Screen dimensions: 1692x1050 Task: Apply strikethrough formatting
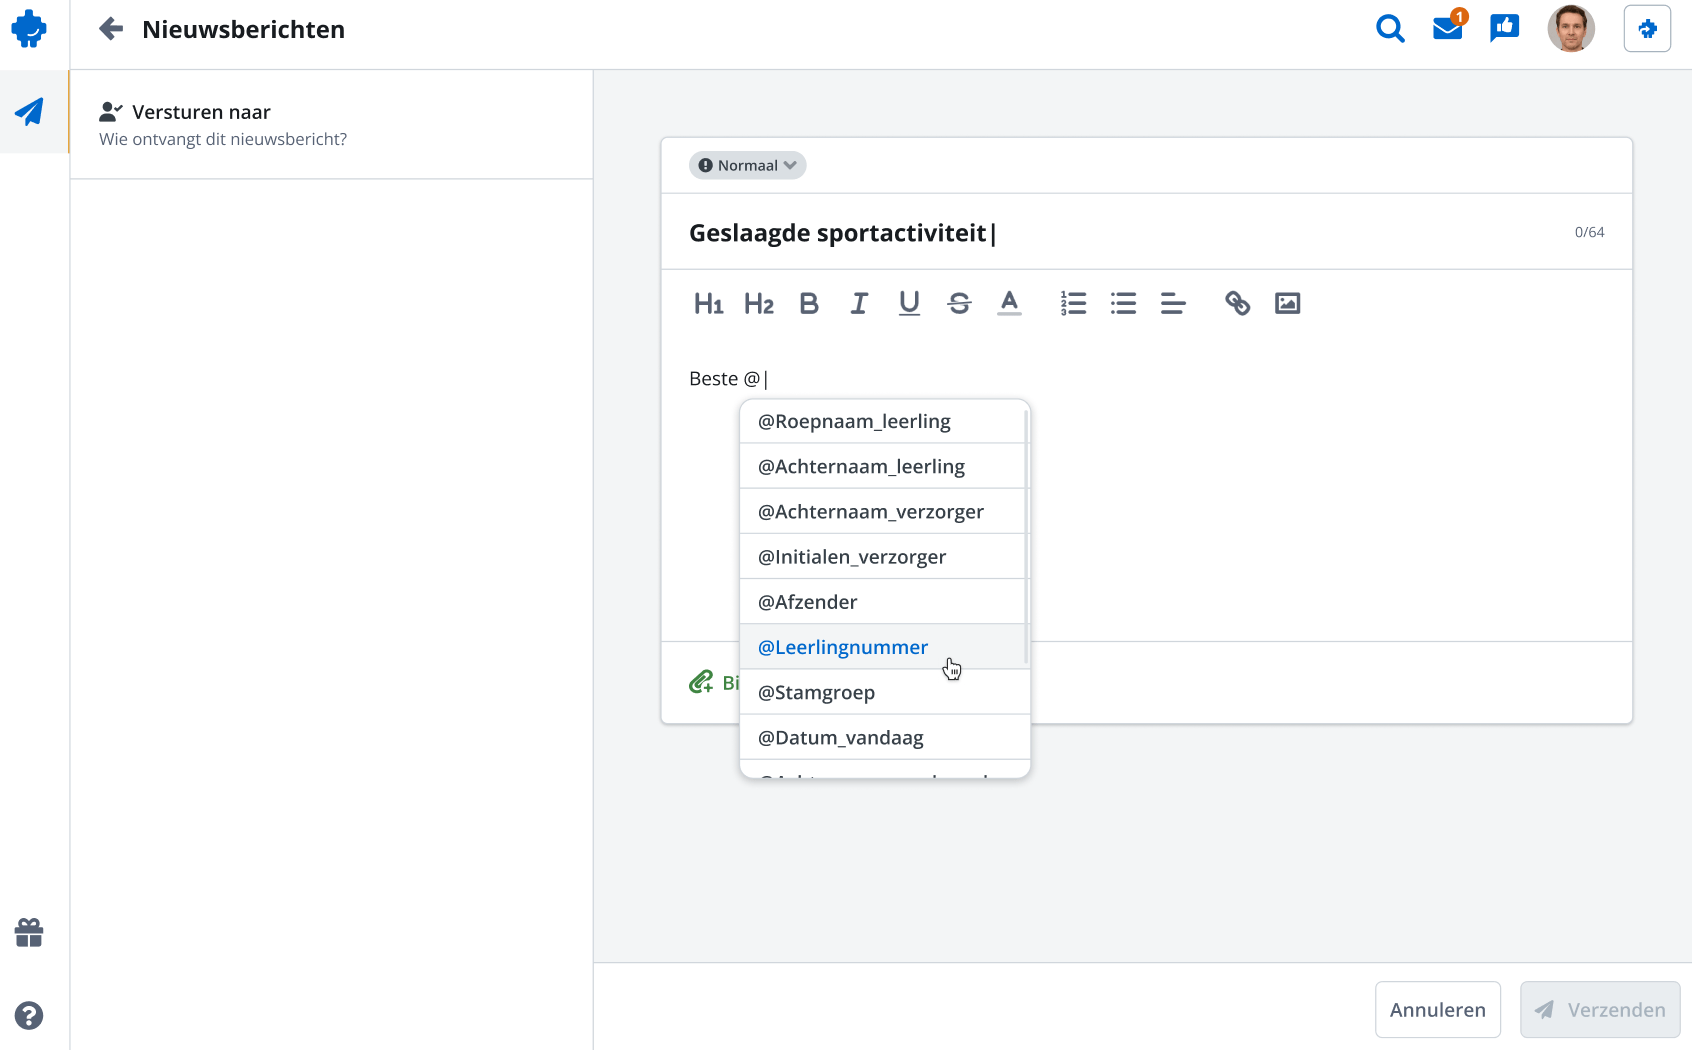(x=959, y=303)
